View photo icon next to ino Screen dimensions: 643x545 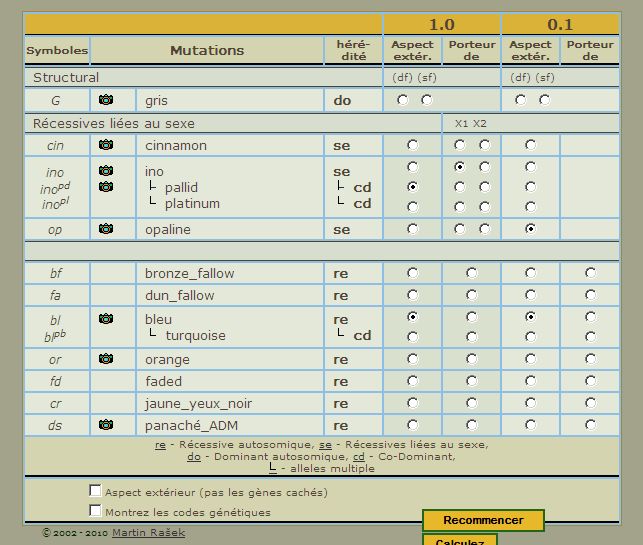(106, 171)
